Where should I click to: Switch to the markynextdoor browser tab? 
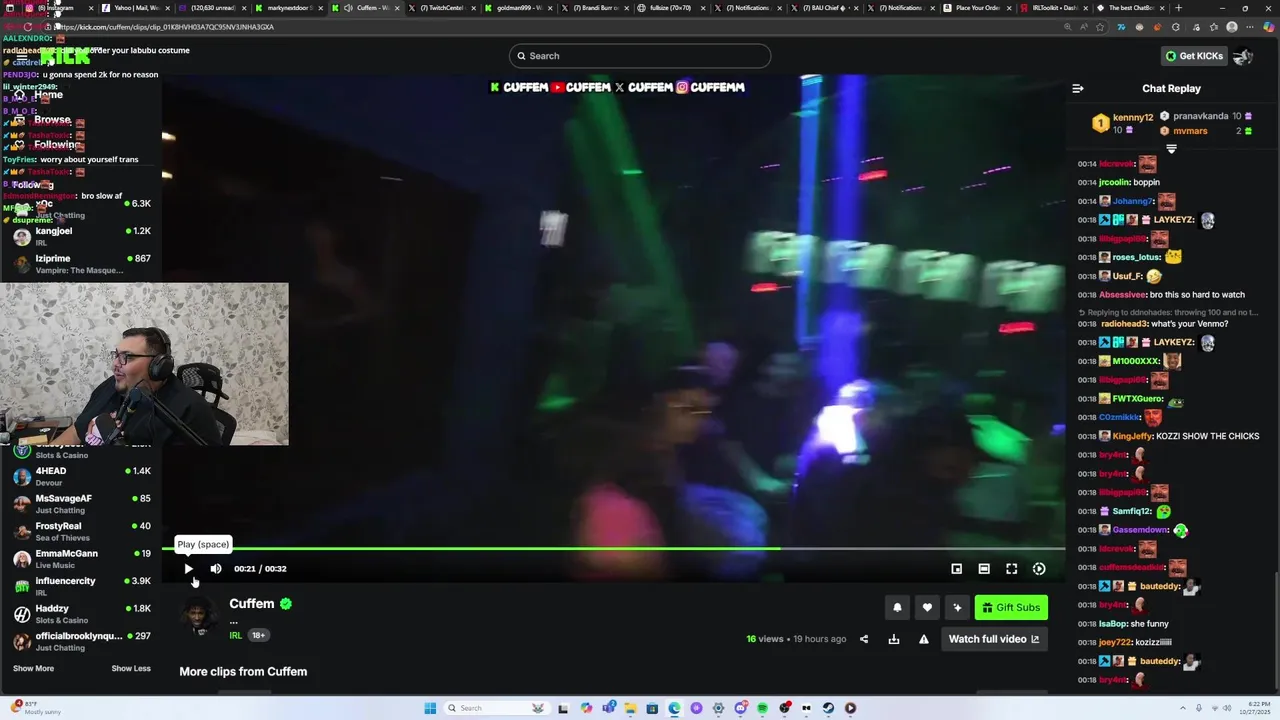click(290, 8)
